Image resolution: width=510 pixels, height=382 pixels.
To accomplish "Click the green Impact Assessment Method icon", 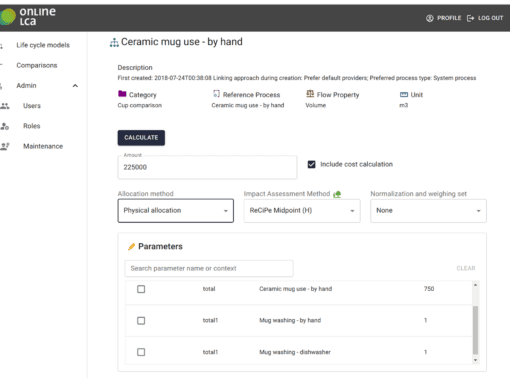I will [337, 194].
